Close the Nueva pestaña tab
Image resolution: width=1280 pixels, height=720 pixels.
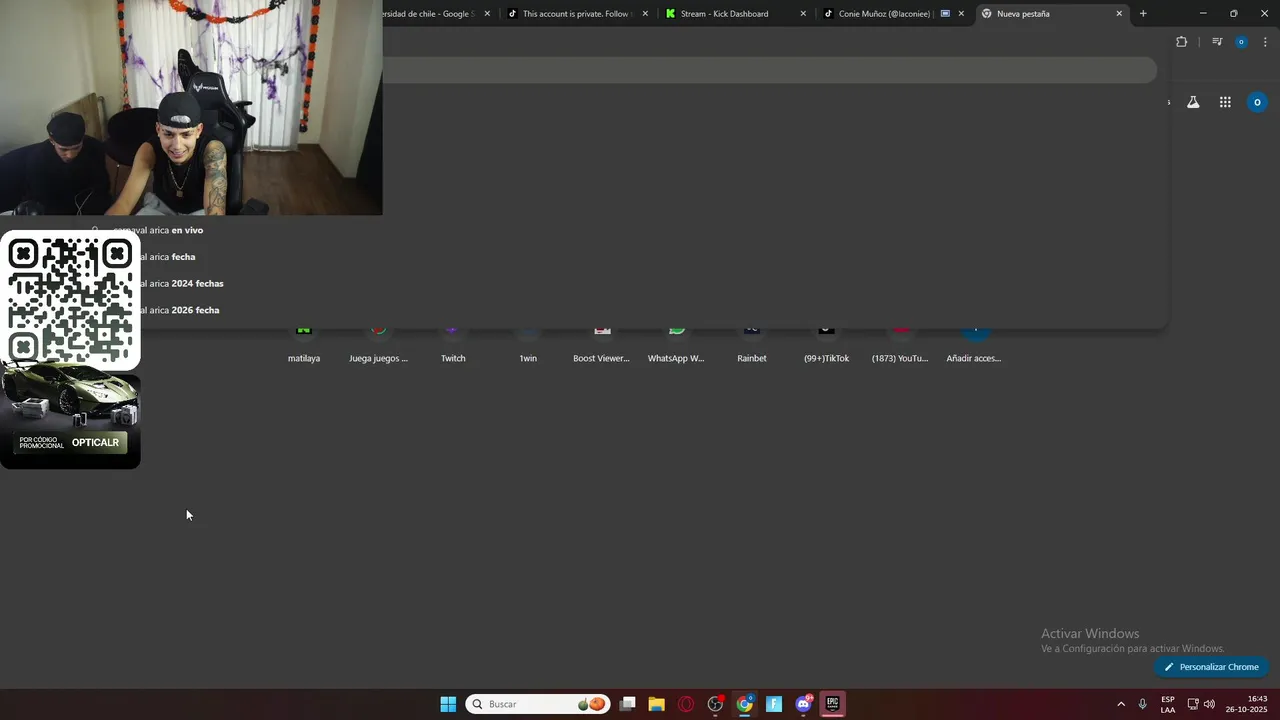click(x=1119, y=14)
